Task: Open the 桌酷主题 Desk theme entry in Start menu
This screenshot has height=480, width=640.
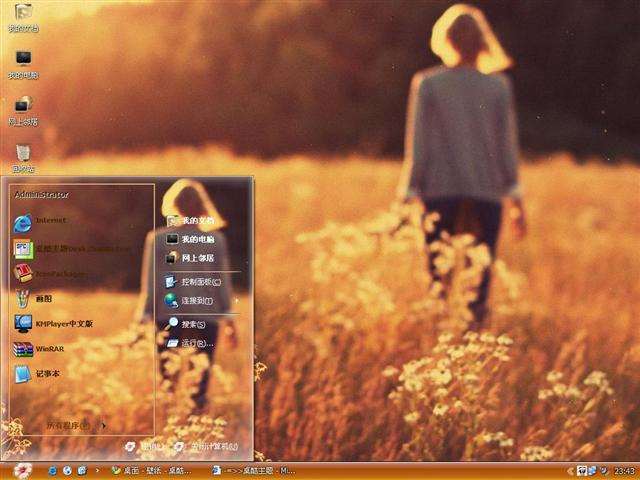Action: pos(72,249)
